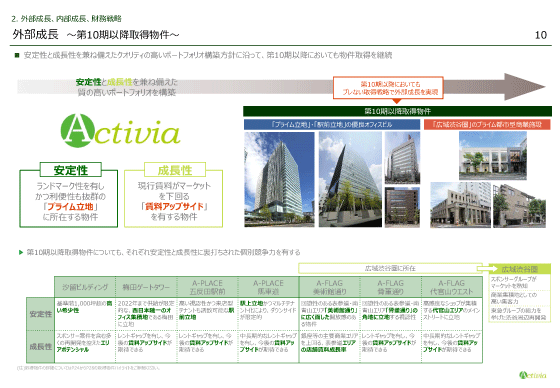Click the dark green 第10期以降取得物件 banner
Image resolution: width=560 pixels, height=388 pixels.
[397, 111]
